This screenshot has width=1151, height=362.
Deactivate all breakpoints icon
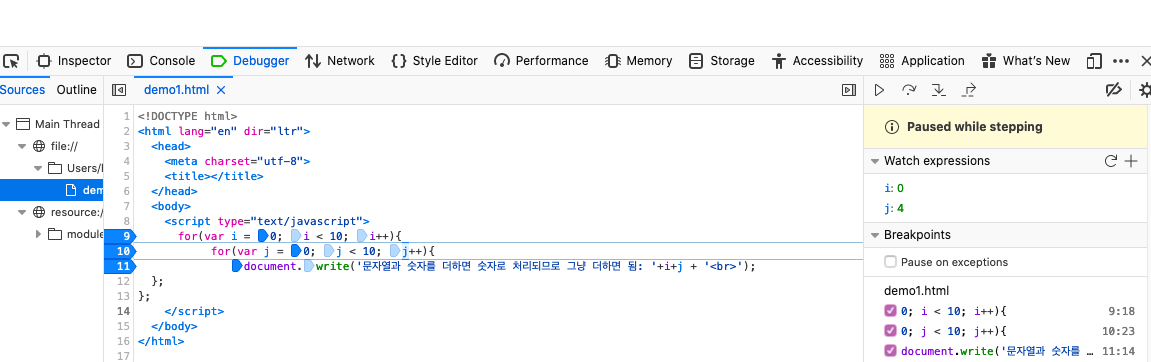click(1114, 90)
